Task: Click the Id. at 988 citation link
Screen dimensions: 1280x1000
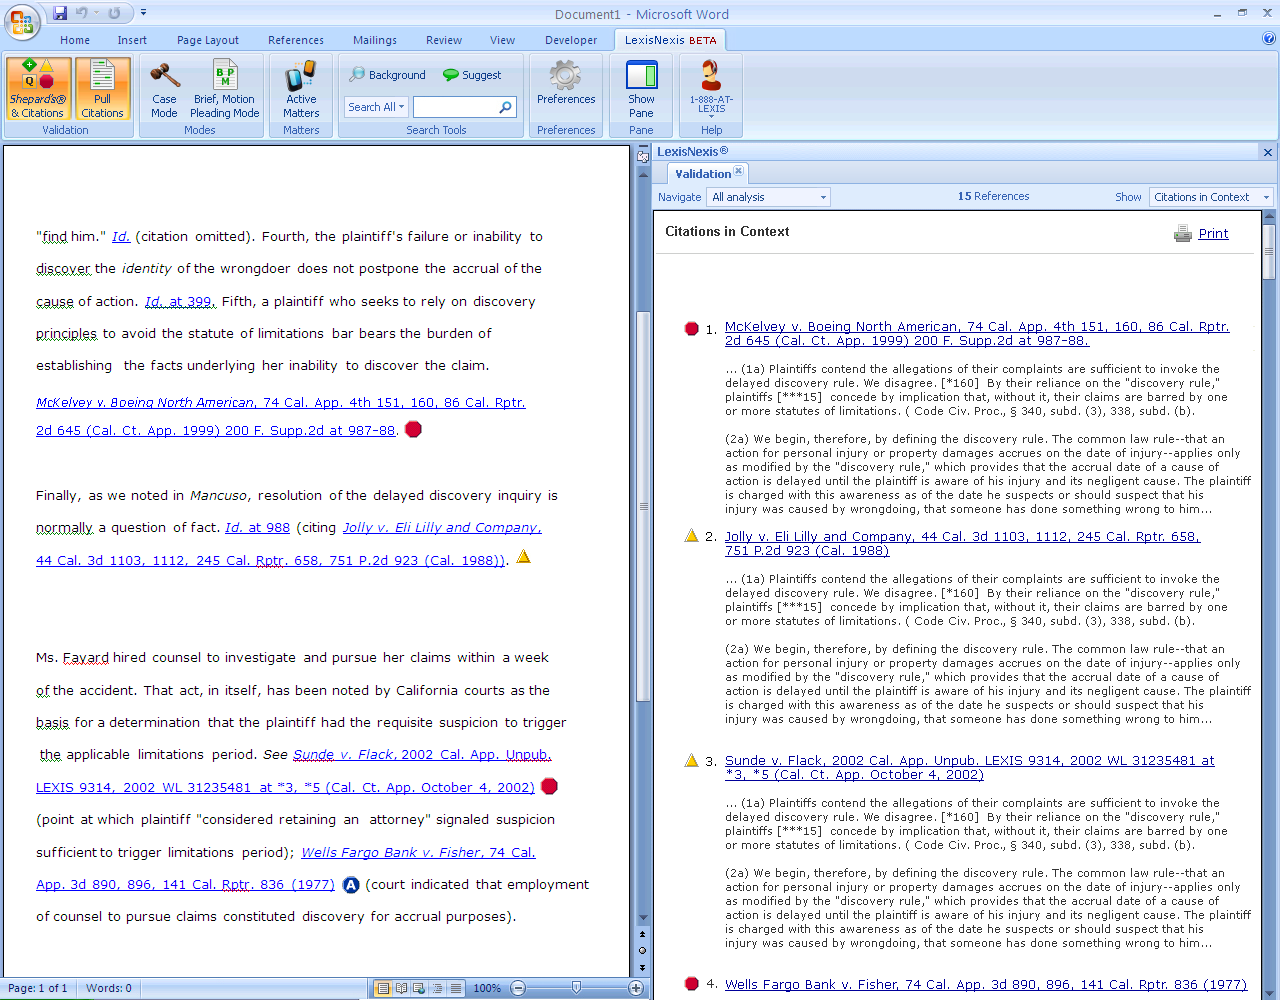Action: pos(257,528)
